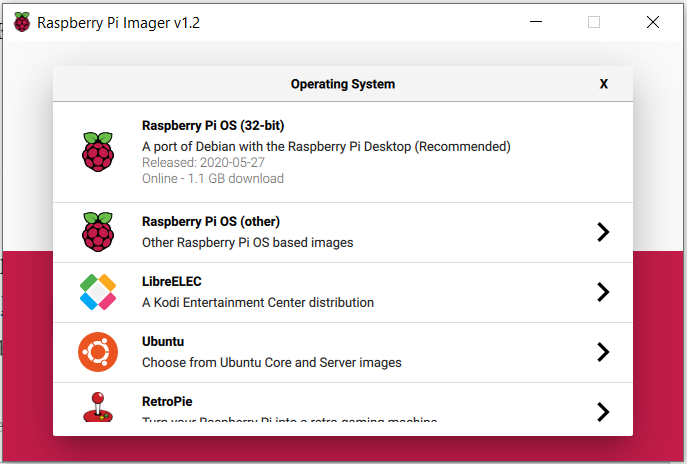Open the Ubuntu entry title

(163, 341)
